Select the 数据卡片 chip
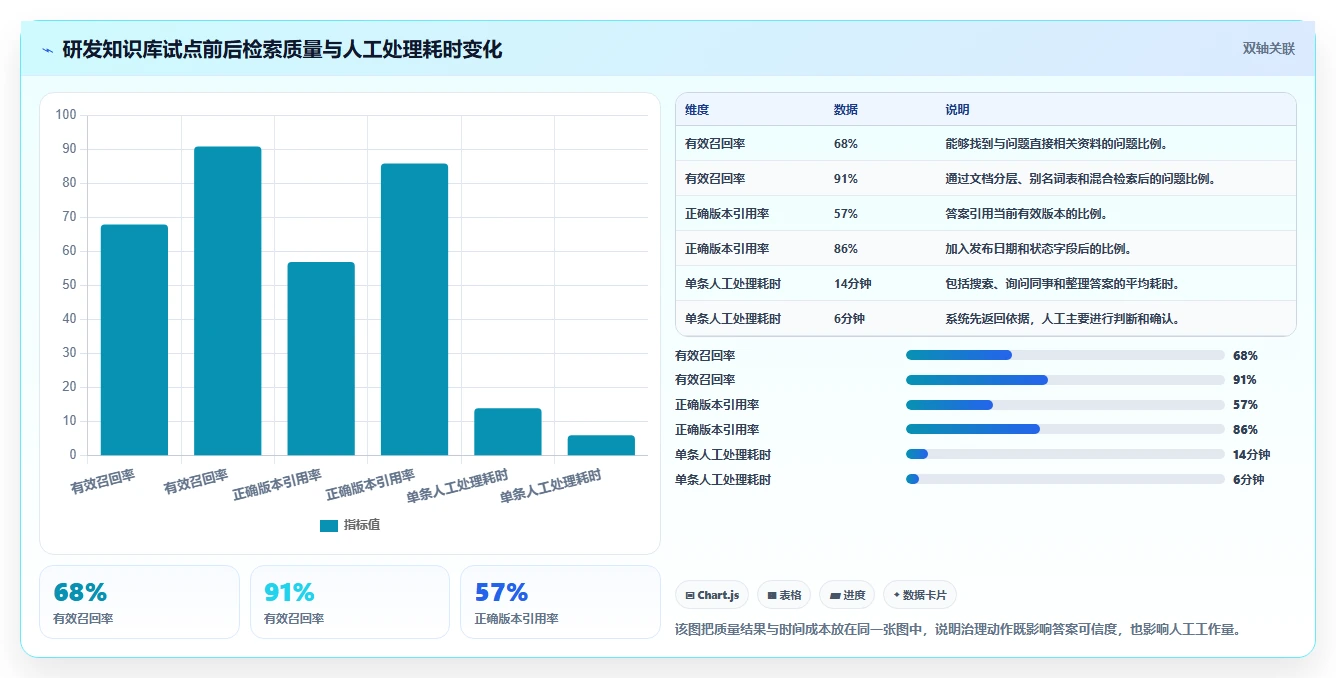Screen dimensions: 1336x678 [x=919, y=595]
